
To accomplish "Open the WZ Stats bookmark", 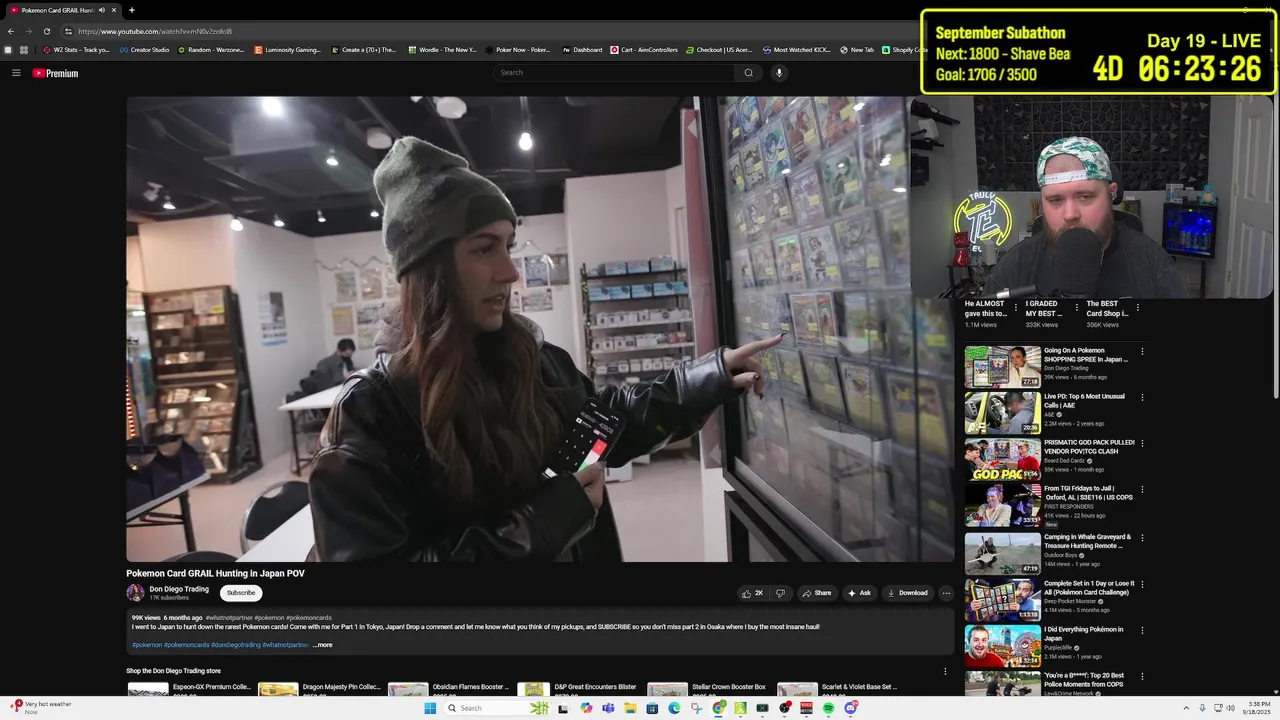I will tap(76, 50).
